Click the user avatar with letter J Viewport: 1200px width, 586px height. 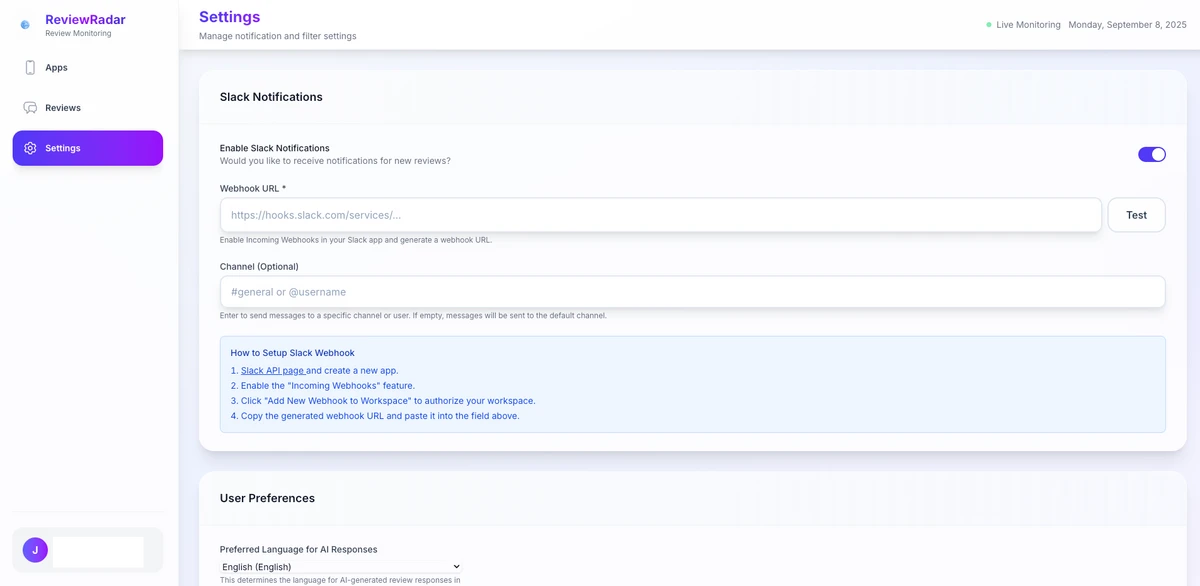coord(35,550)
